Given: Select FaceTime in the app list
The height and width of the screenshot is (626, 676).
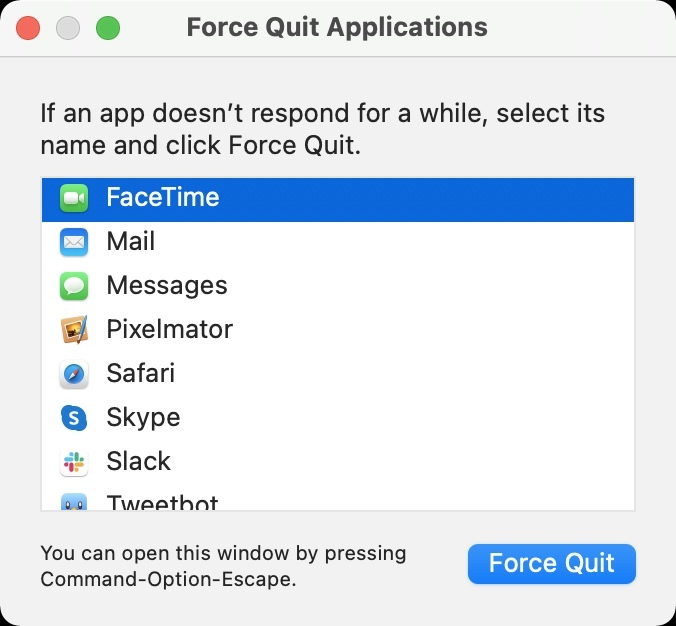Looking at the screenshot, I should point(163,198).
